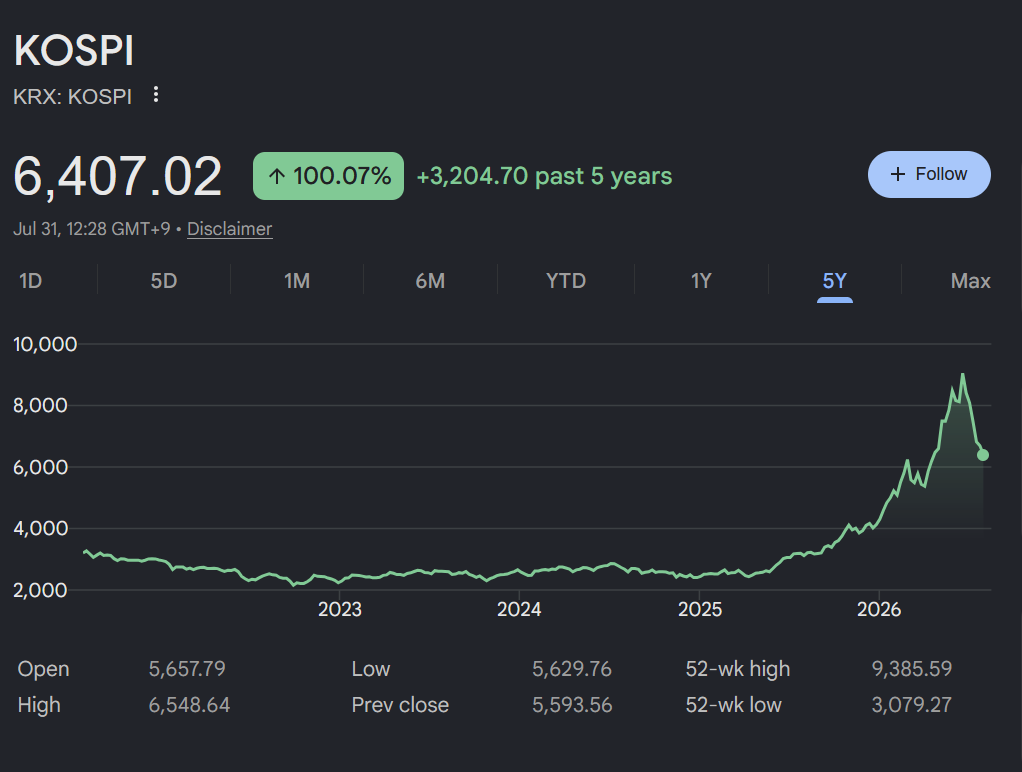Open the Disclaimer link
This screenshot has width=1022, height=772.
[x=229, y=229]
